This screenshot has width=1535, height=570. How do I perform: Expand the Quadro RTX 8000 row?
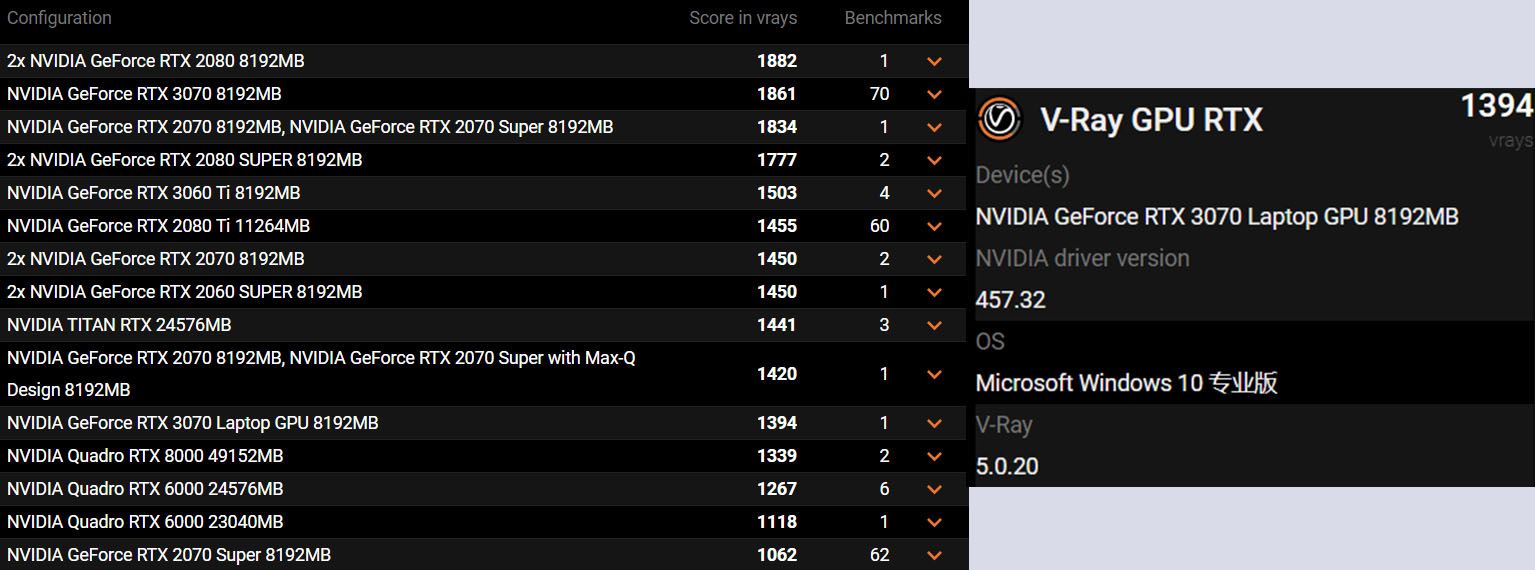934,456
